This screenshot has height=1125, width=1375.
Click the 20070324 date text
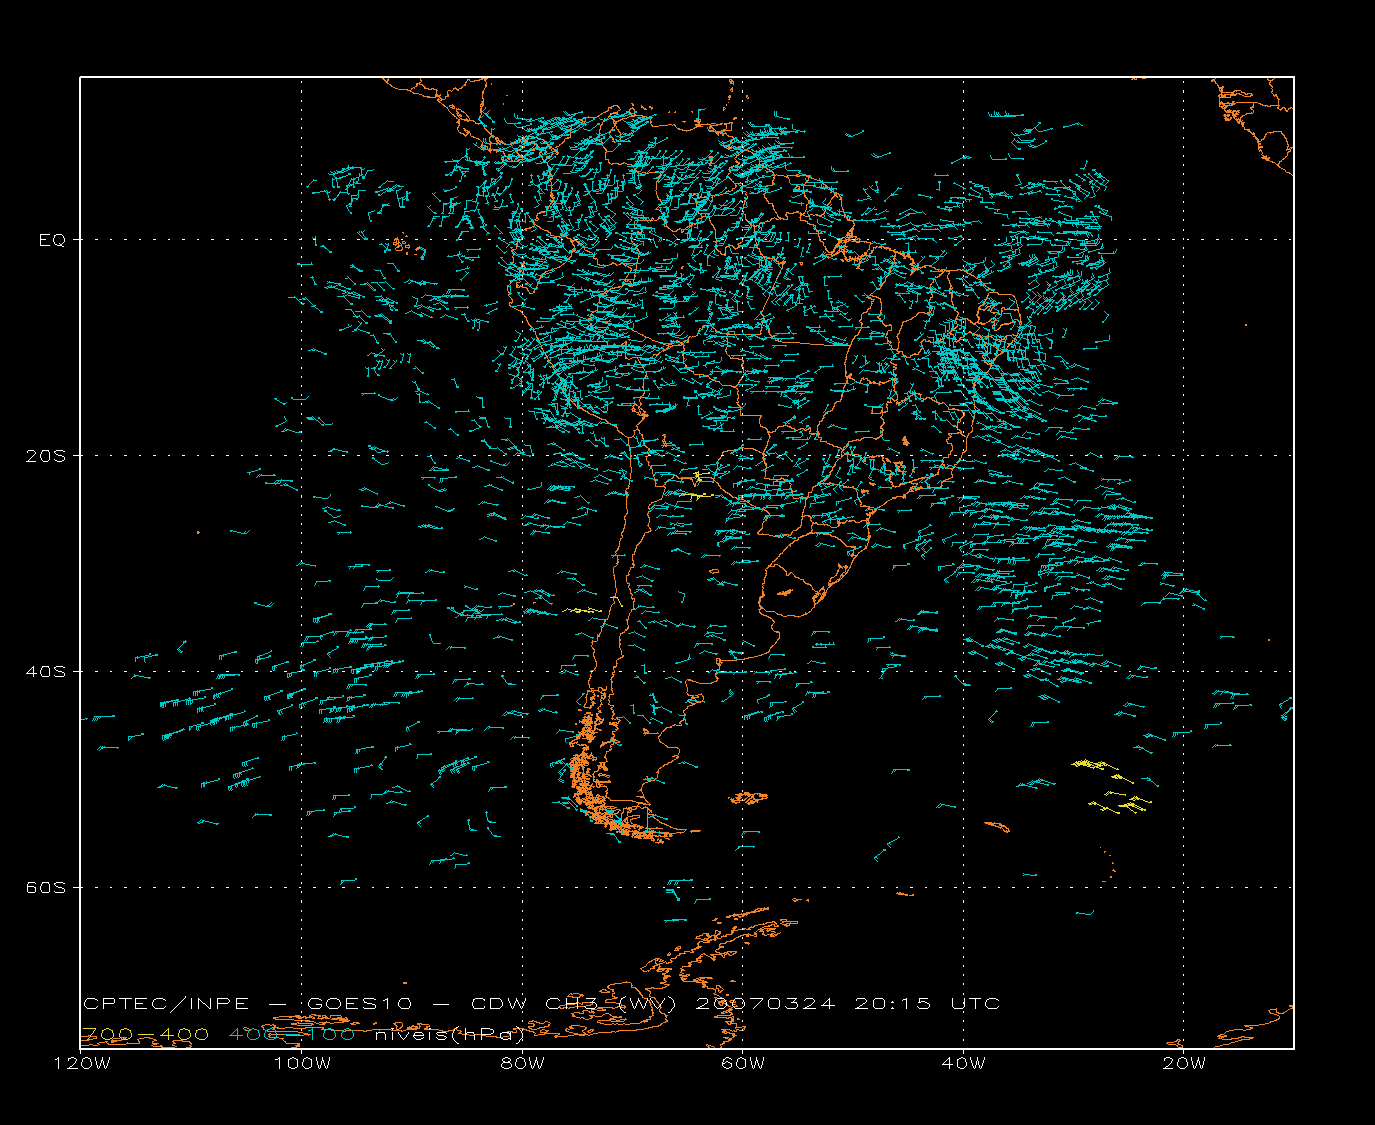[x=765, y=1004]
